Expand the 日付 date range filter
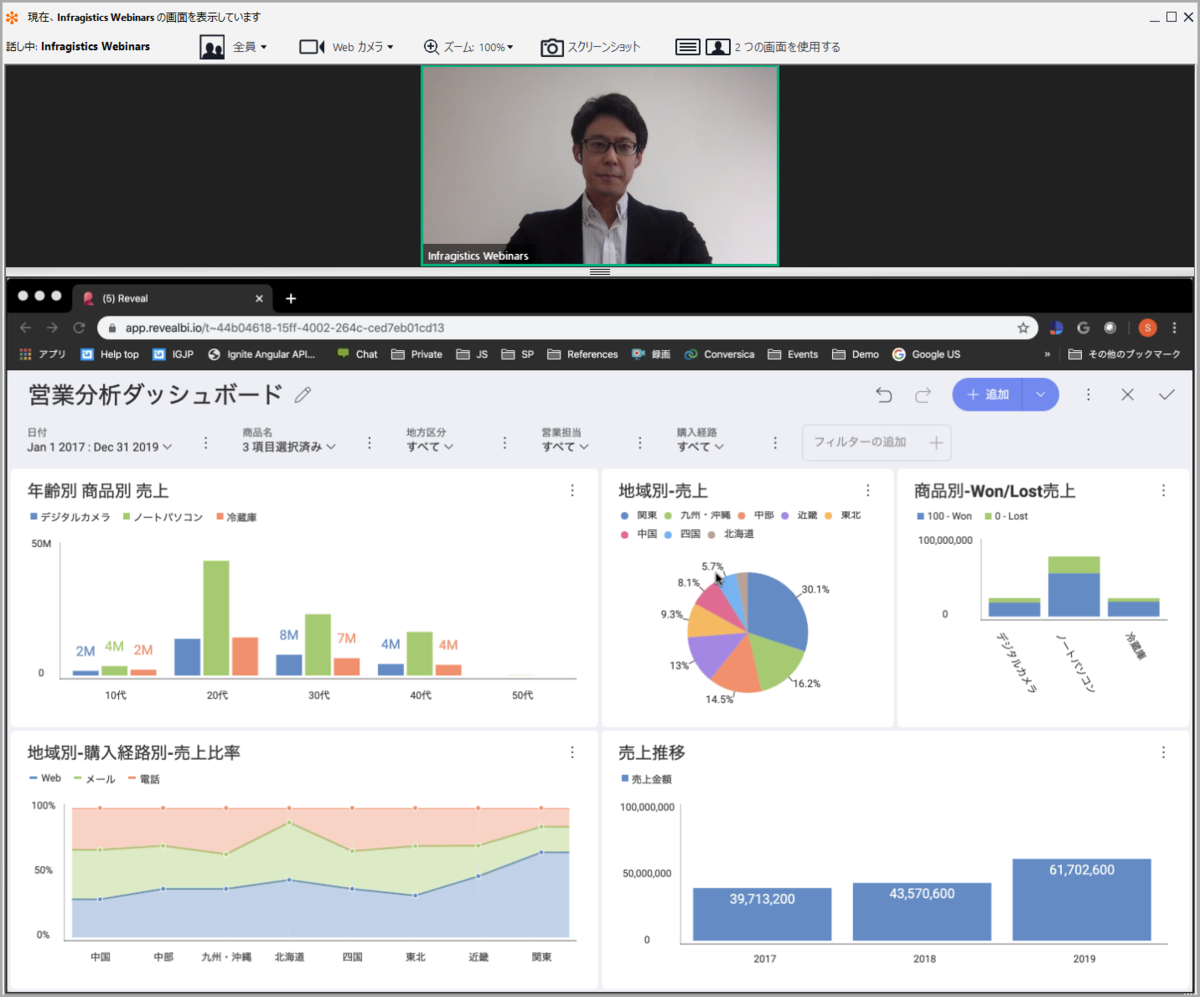The height and width of the screenshot is (997, 1200). 100,447
